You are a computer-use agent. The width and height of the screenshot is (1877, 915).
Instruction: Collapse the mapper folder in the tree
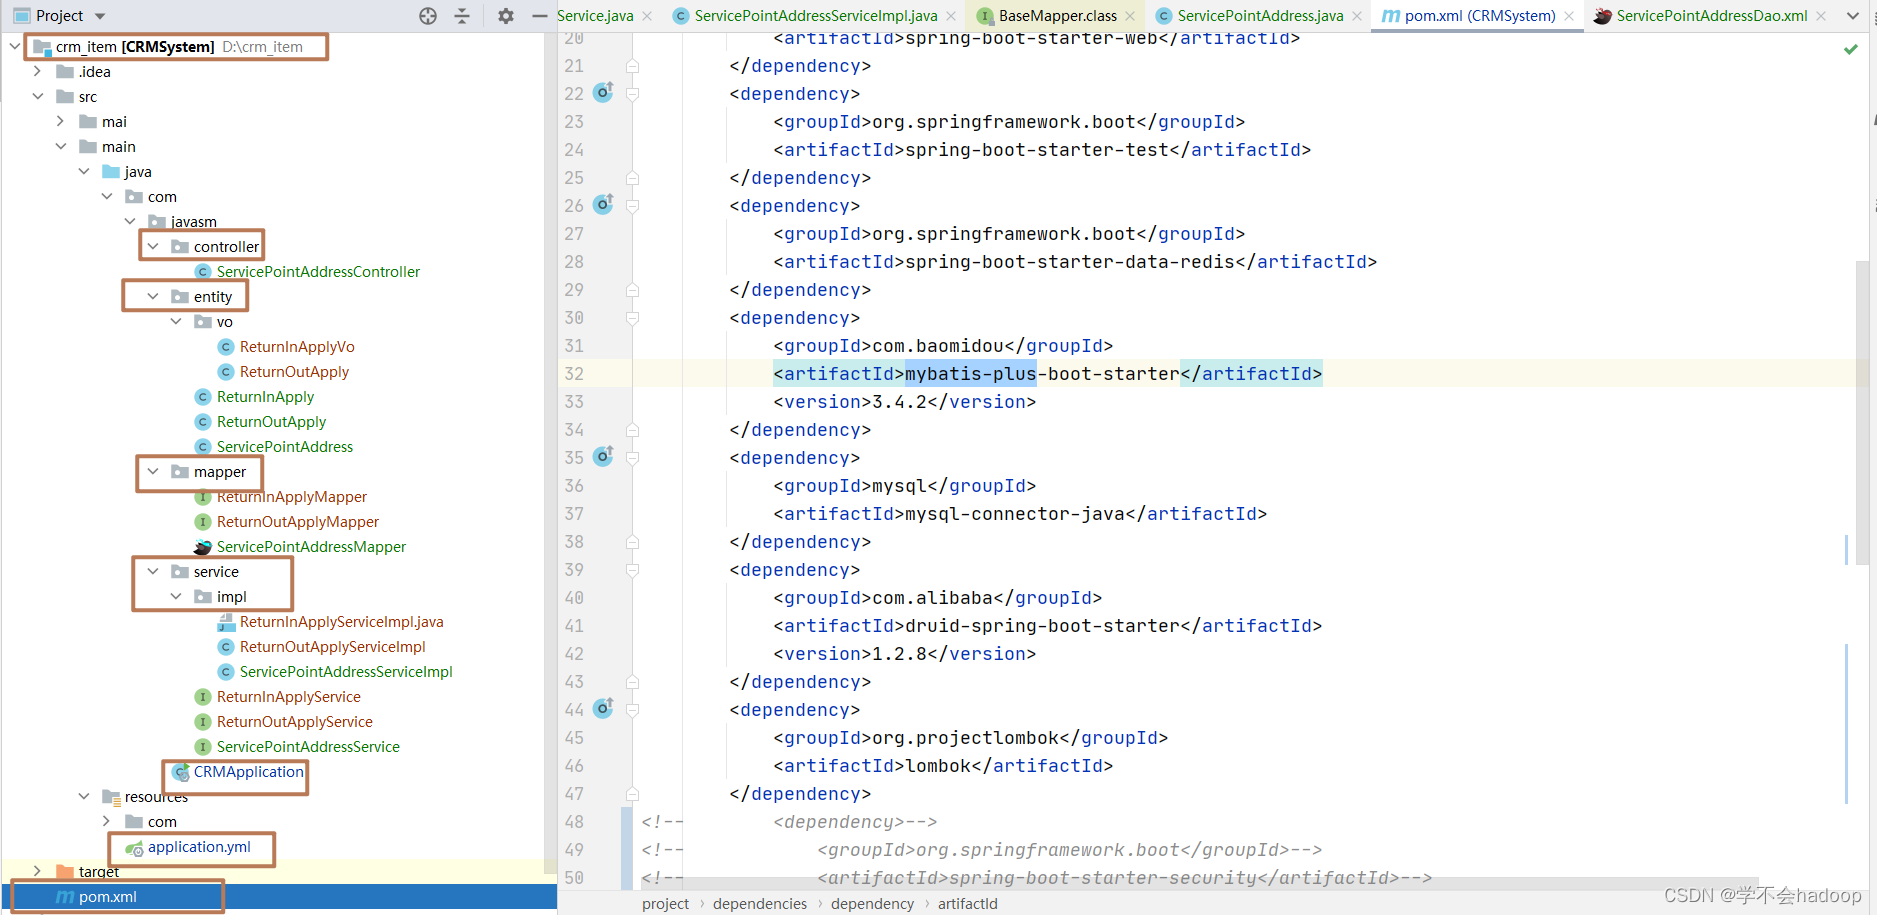tap(153, 471)
